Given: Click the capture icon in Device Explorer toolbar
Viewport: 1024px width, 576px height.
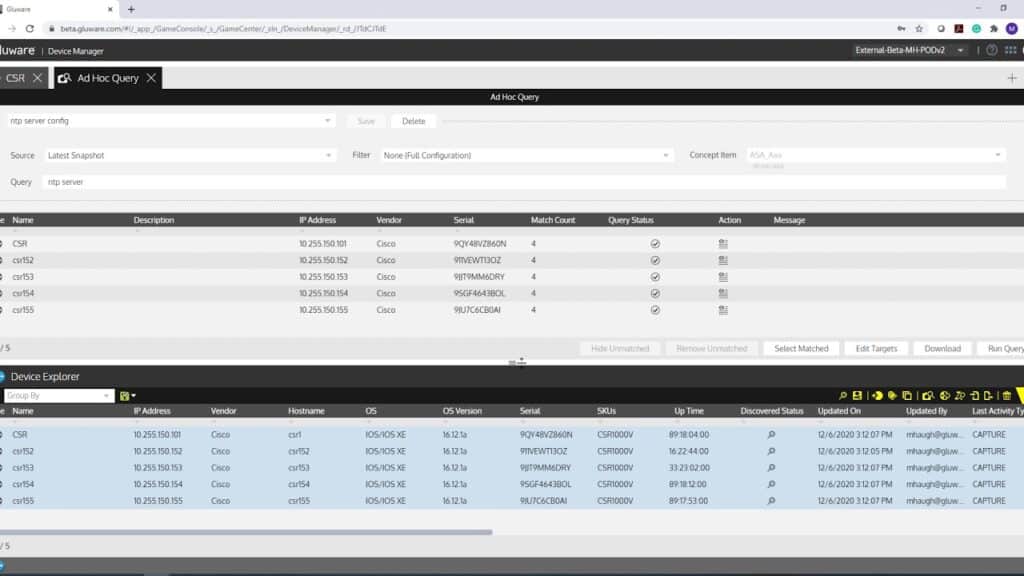Looking at the screenshot, I should tap(928, 395).
